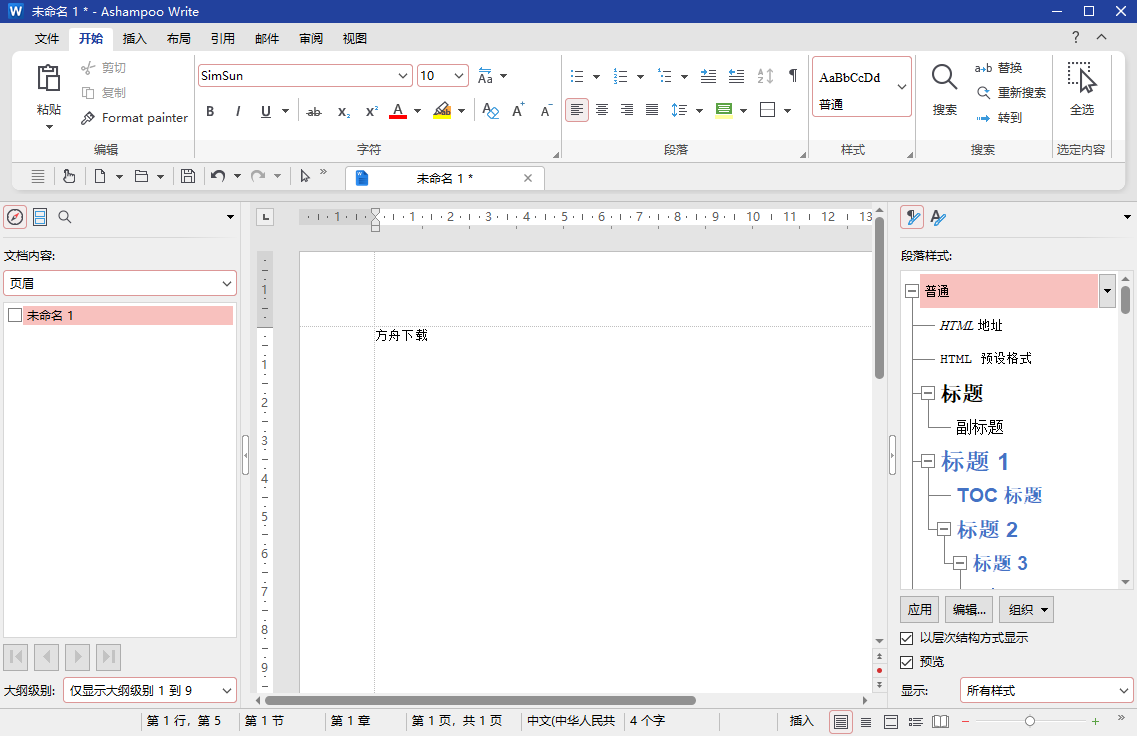Justify the paragraph text

coord(652,110)
